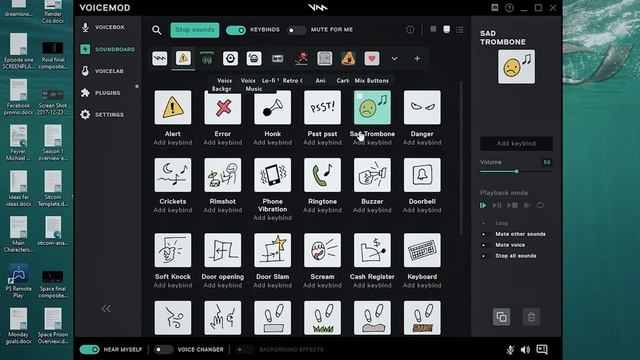Image resolution: width=640 pixels, height=360 pixels.
Task: Click the delete sound trash icon
Action: [x=531, y=317]
